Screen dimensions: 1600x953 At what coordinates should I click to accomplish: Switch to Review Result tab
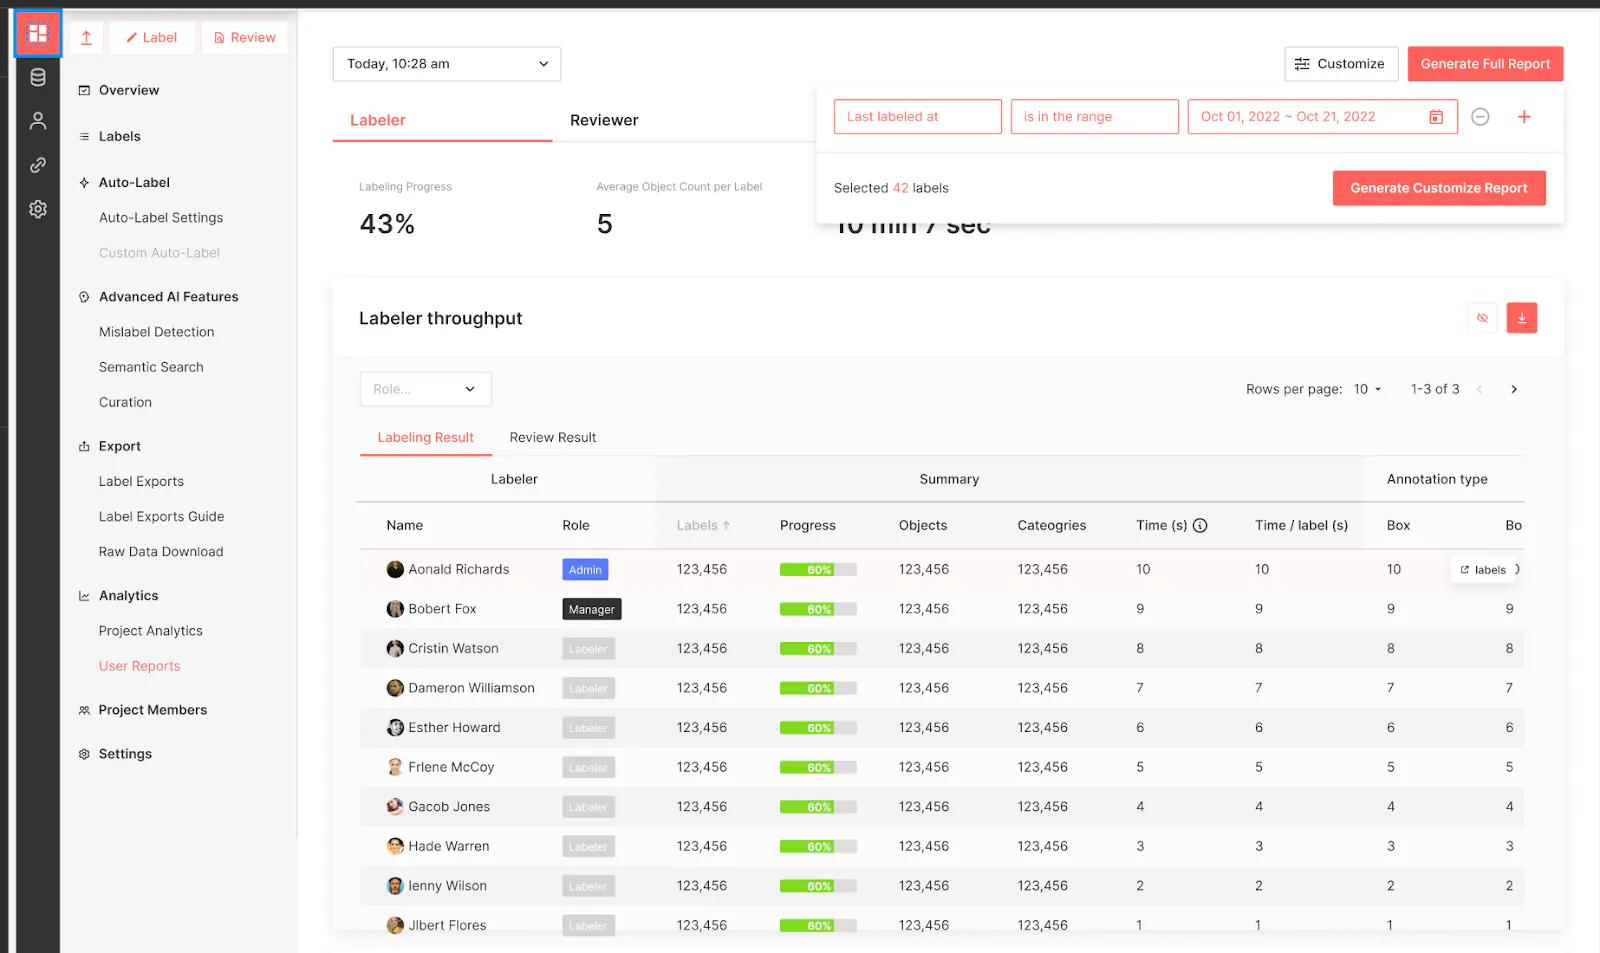pyautogui.click(x=552, y=438)
